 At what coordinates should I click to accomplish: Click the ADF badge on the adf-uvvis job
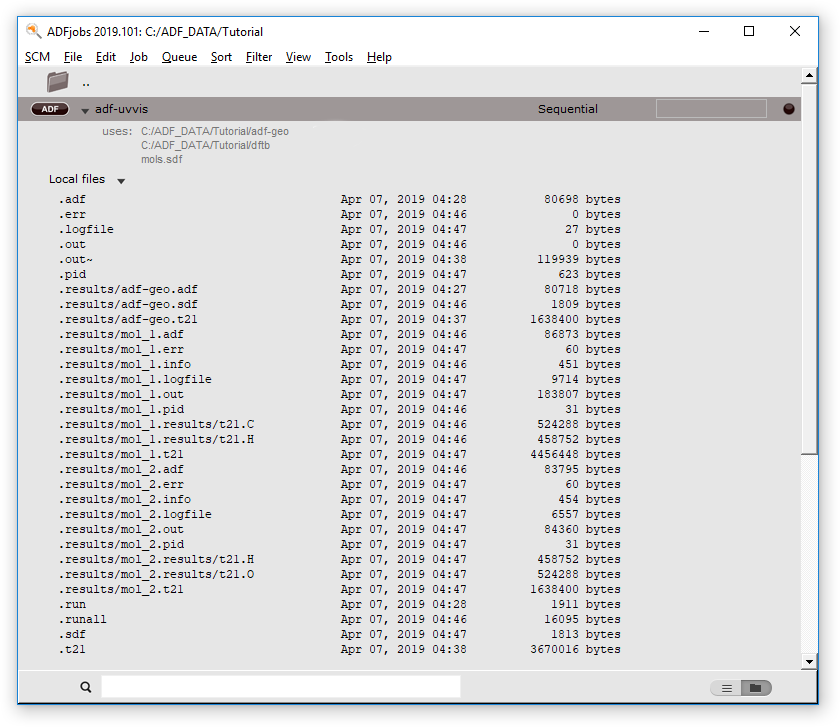(49, 109)
